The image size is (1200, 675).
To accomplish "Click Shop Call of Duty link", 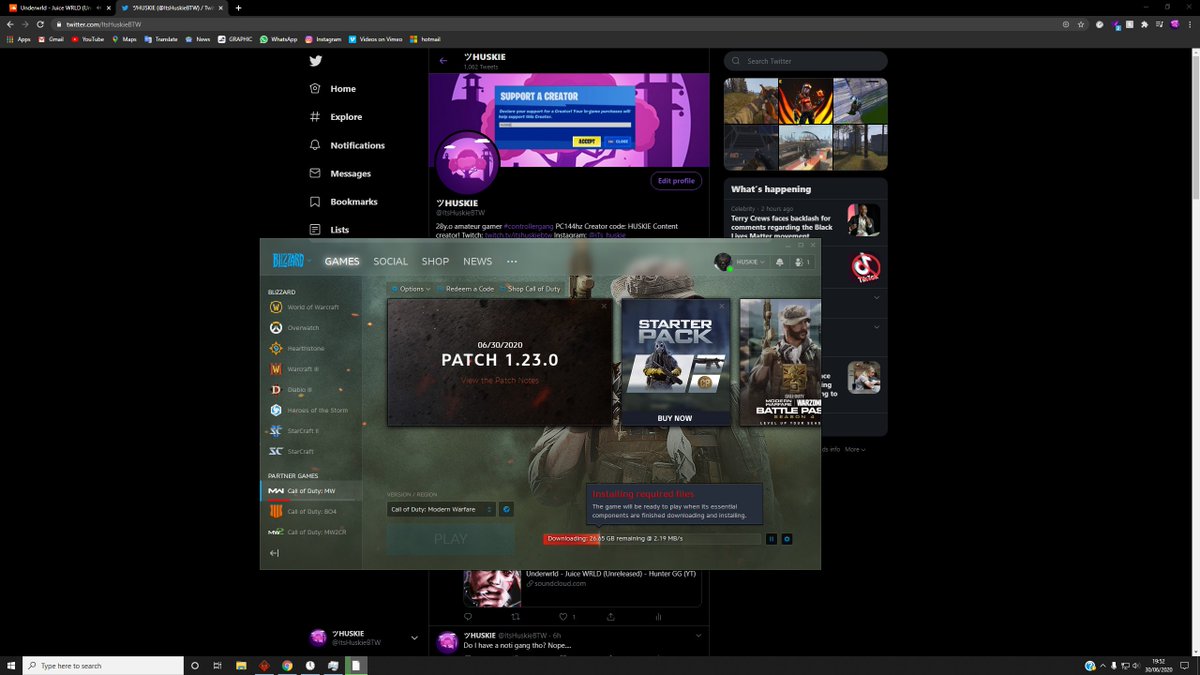I will (x=531, y=289).
